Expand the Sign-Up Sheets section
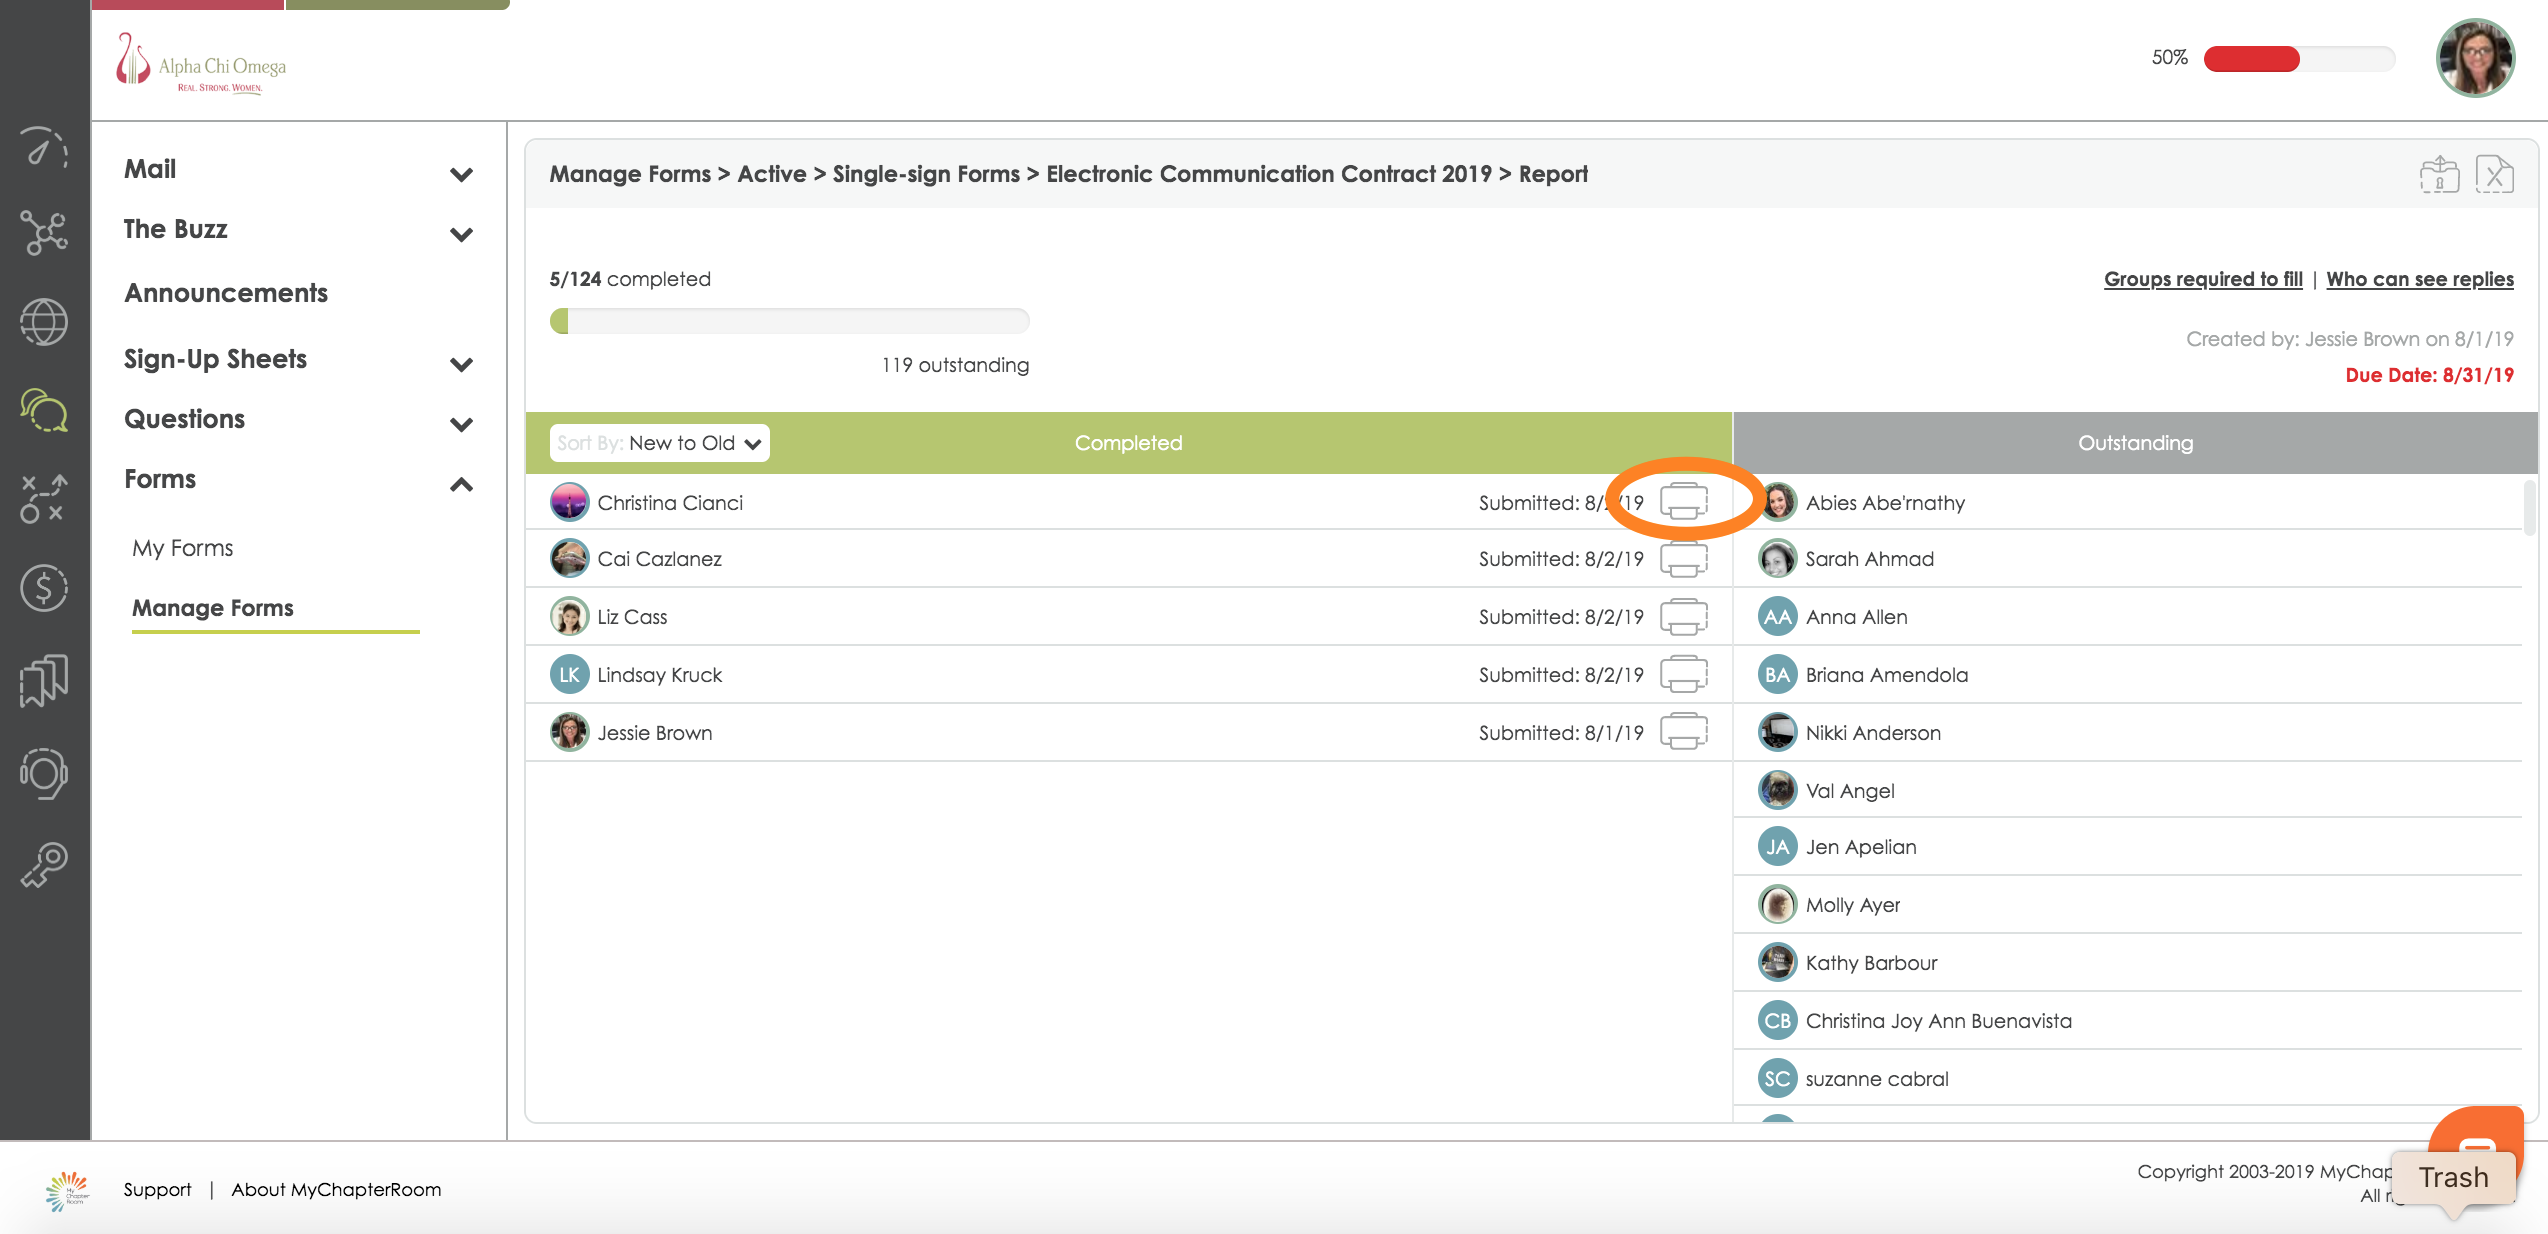The height and width of the screenshot is (1234, 2548). tap(461, 364)
